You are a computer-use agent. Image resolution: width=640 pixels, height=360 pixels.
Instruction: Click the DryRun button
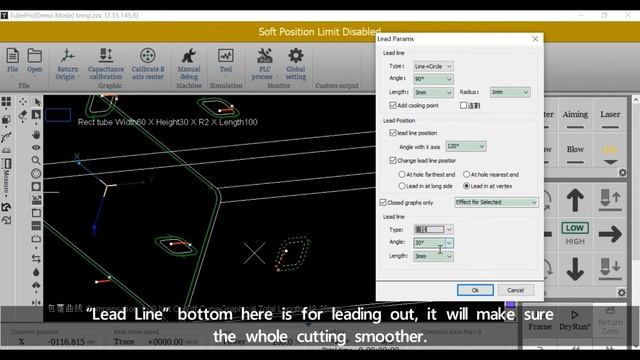[x=574, y=320]
